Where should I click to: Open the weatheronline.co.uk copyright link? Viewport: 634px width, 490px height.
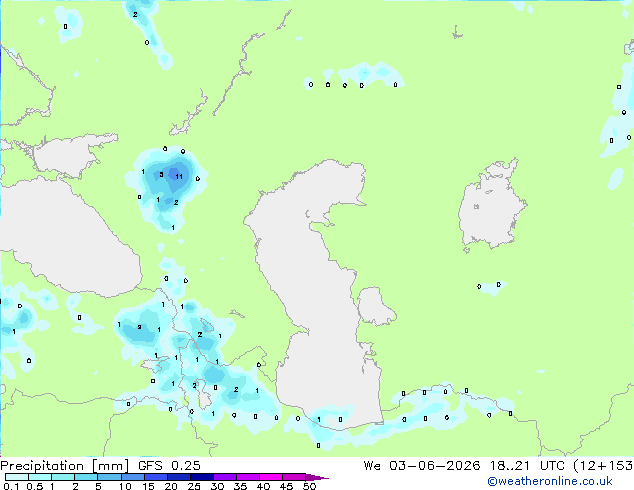(x=550, y=481)
